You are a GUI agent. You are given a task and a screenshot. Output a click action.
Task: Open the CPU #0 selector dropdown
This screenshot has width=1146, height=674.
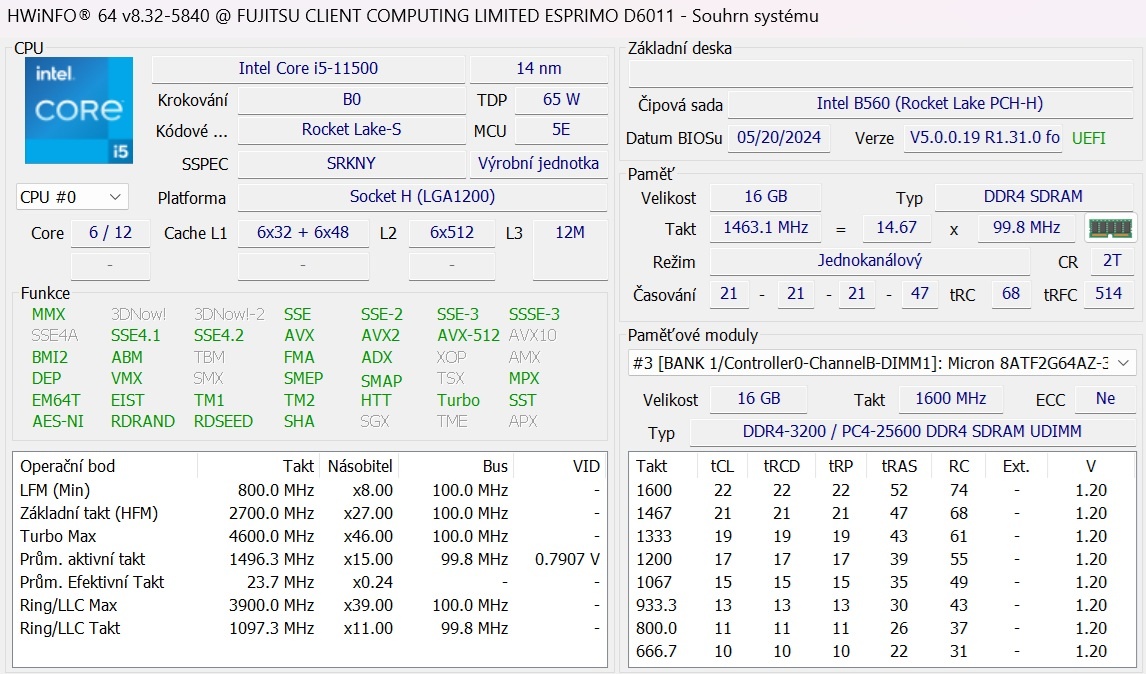coord(72,197)
